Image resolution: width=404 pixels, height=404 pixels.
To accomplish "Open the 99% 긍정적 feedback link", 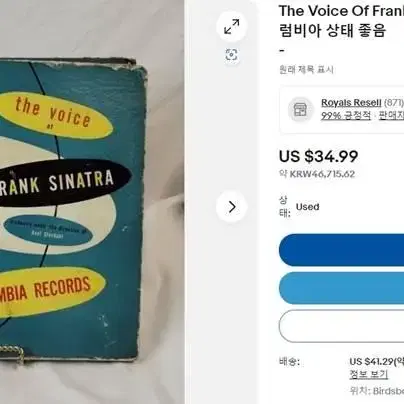I will point(346,116).
